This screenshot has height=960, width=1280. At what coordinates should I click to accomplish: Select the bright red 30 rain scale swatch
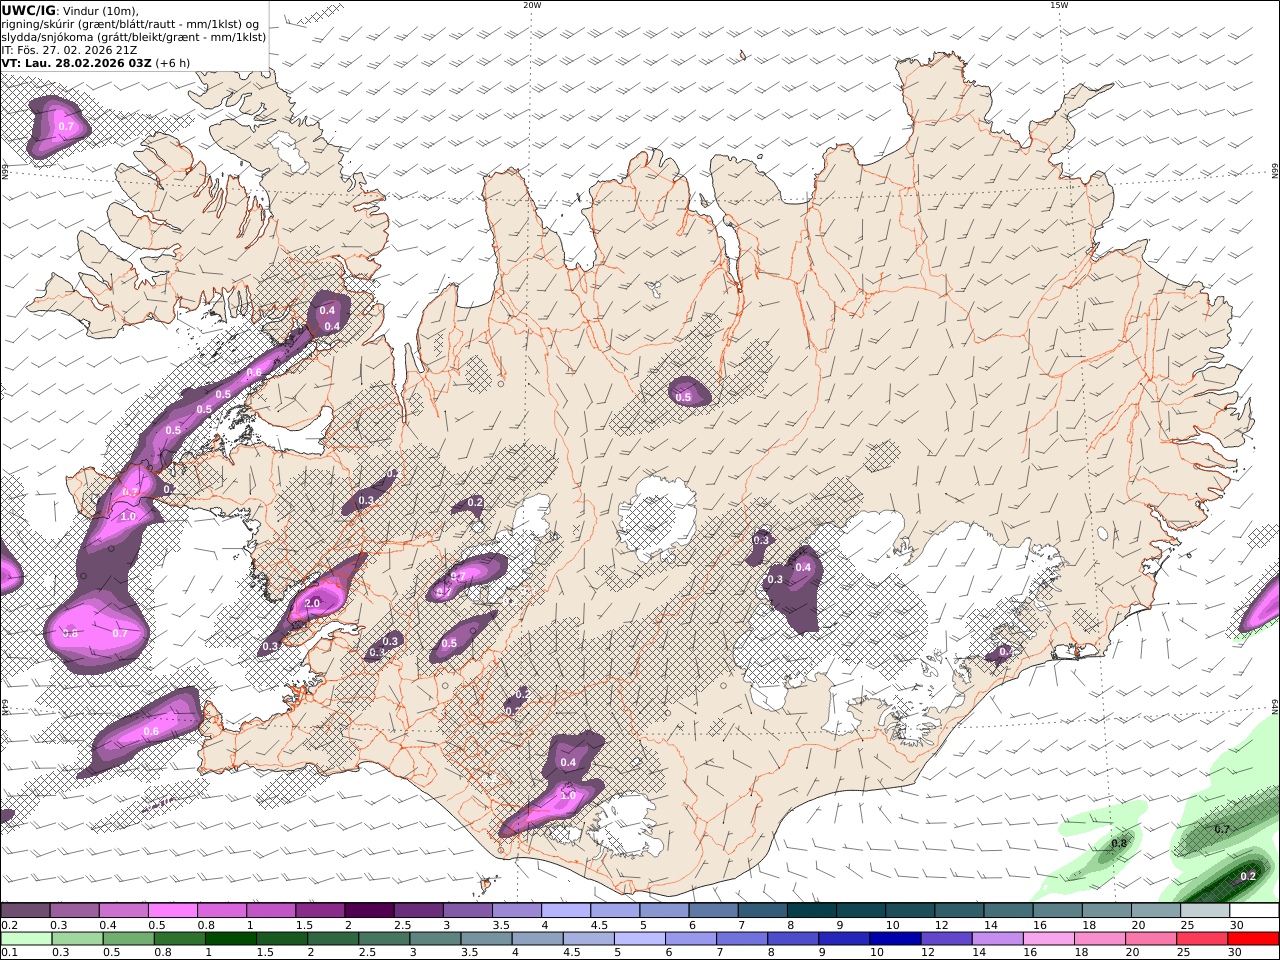1253,939
